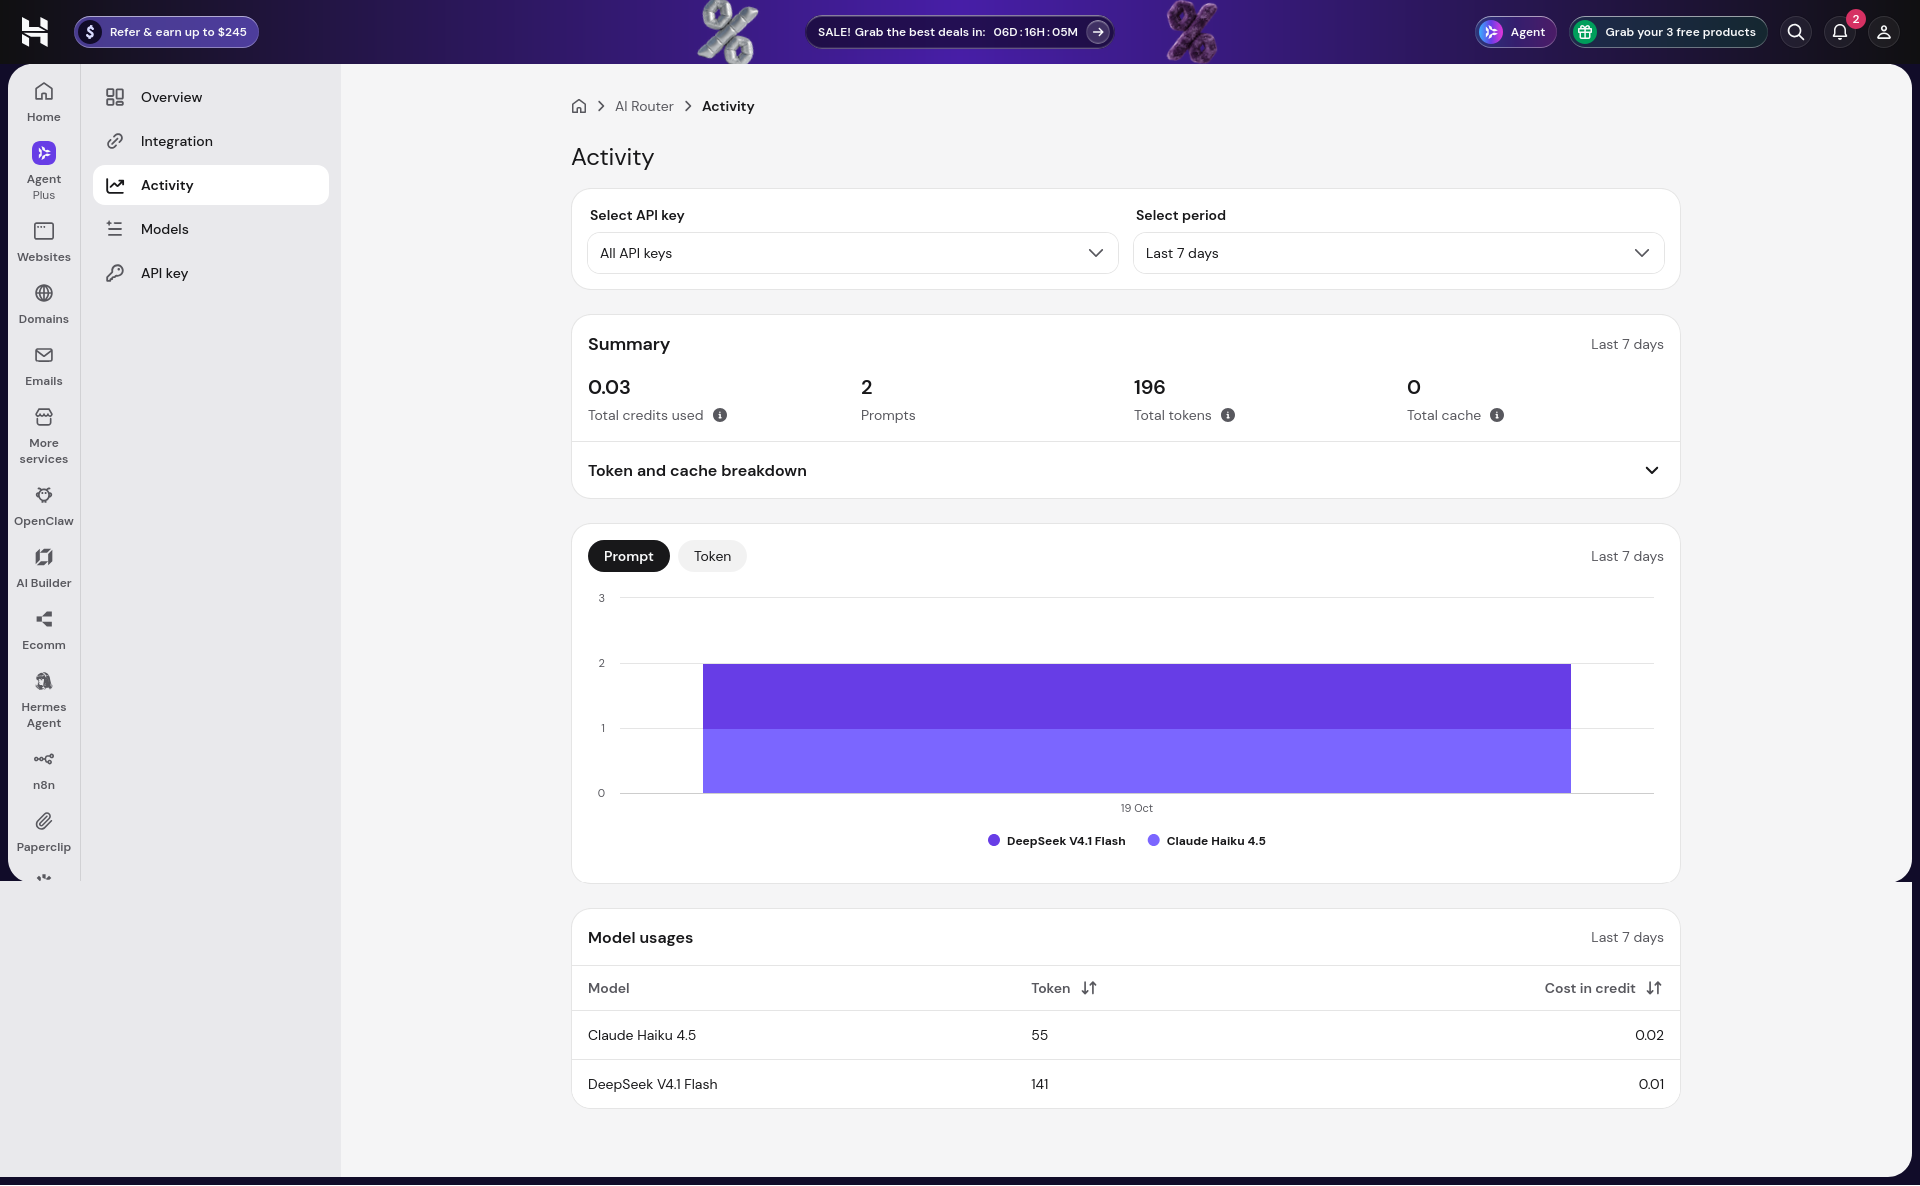1920x1186 pixels.
Task: Open the user profile icon
Action: click(x=1884, y=32)
